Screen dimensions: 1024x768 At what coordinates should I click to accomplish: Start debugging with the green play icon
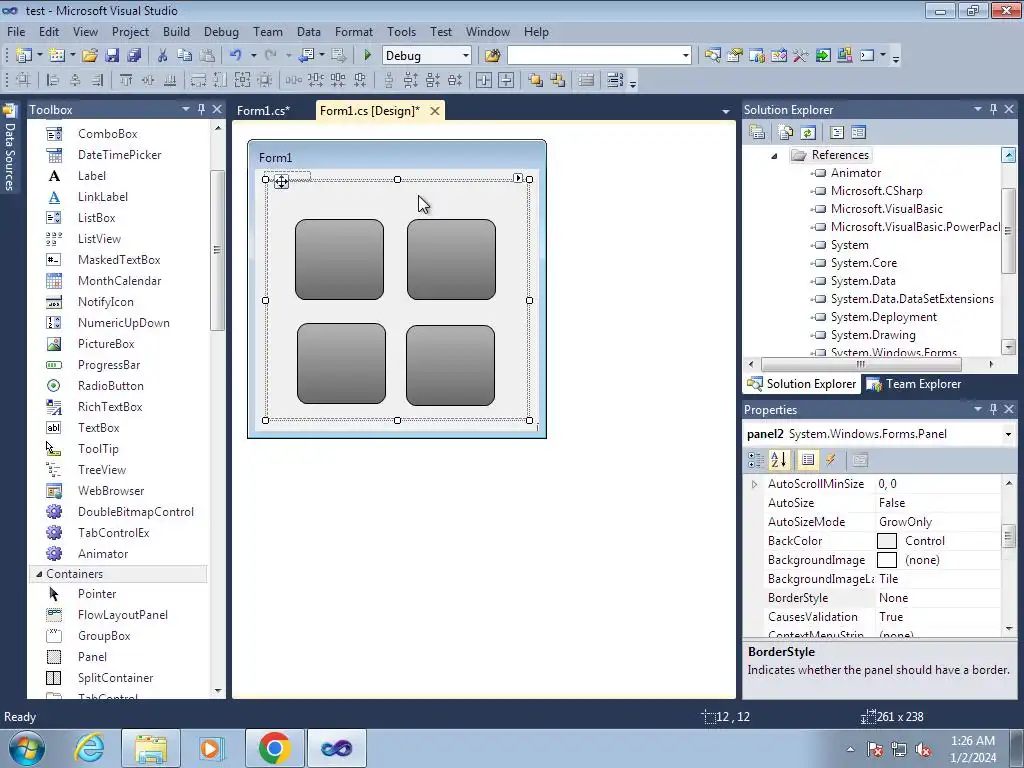[367, 56]
